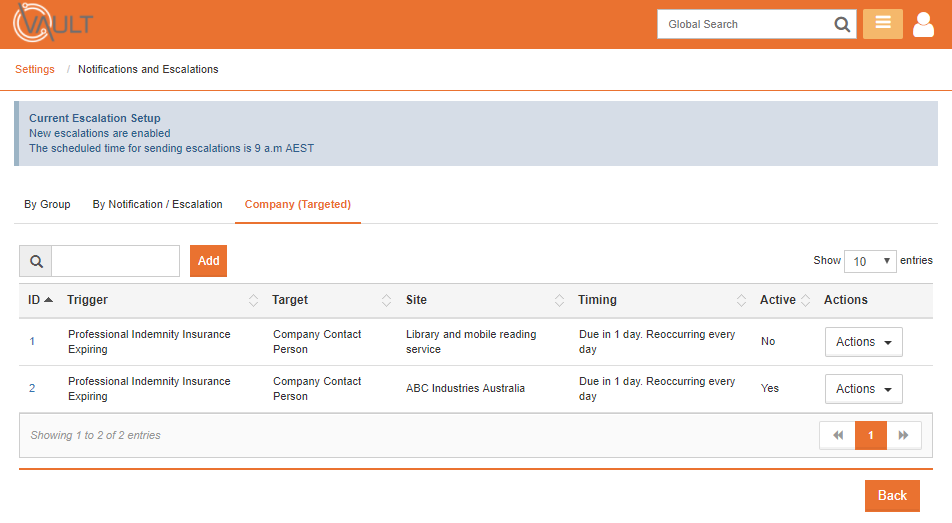The width and height of the screenshot is (952, 523).
Task: Open the Show entries dropdown
Action: click(x=870, y=261)
